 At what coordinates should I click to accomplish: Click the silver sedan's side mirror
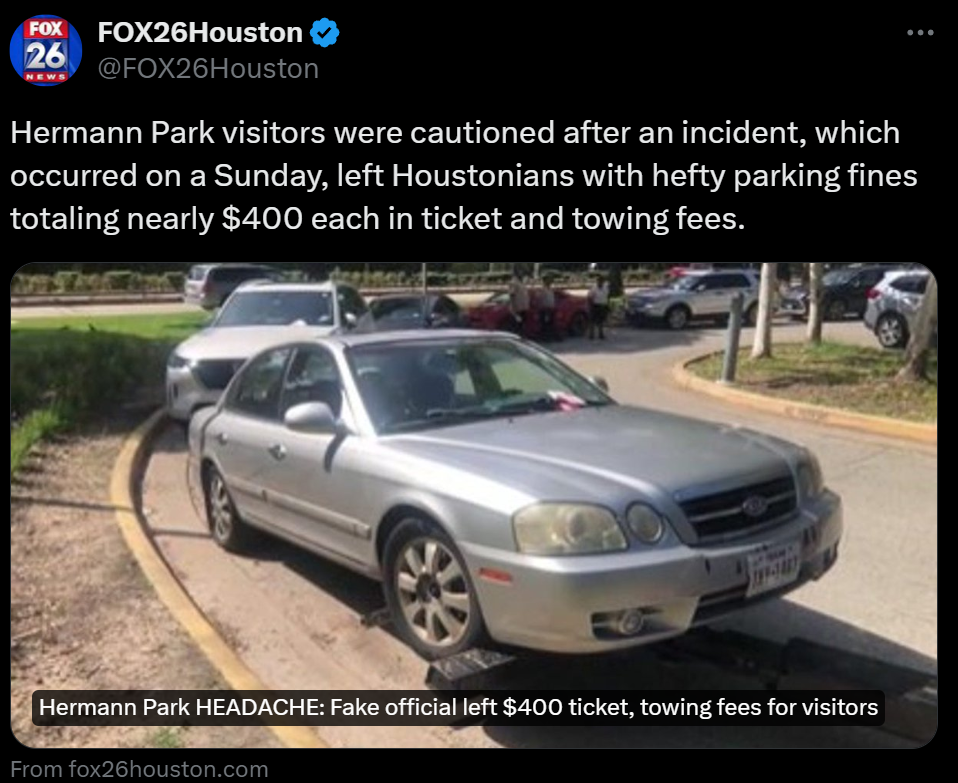(312, 417)
